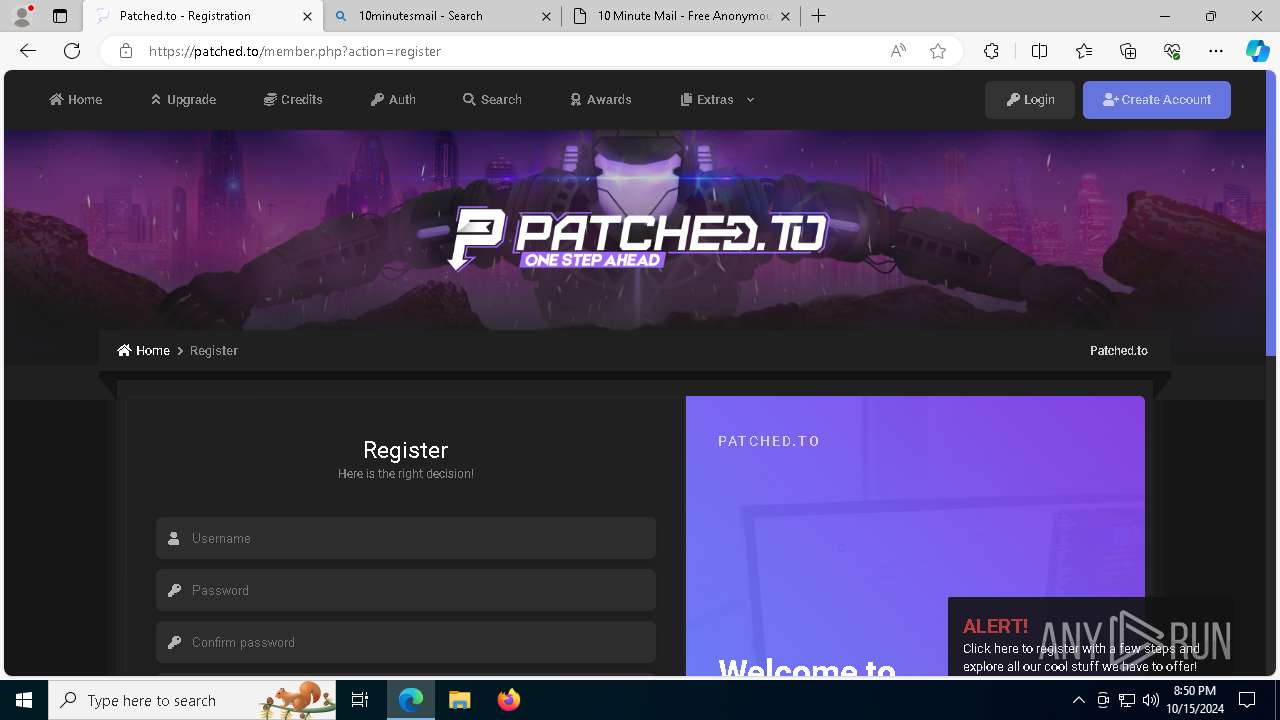Viewport: 1280px width, 720px height.
Task: Open Home in the site navigation
Action: tap(76, 99)
